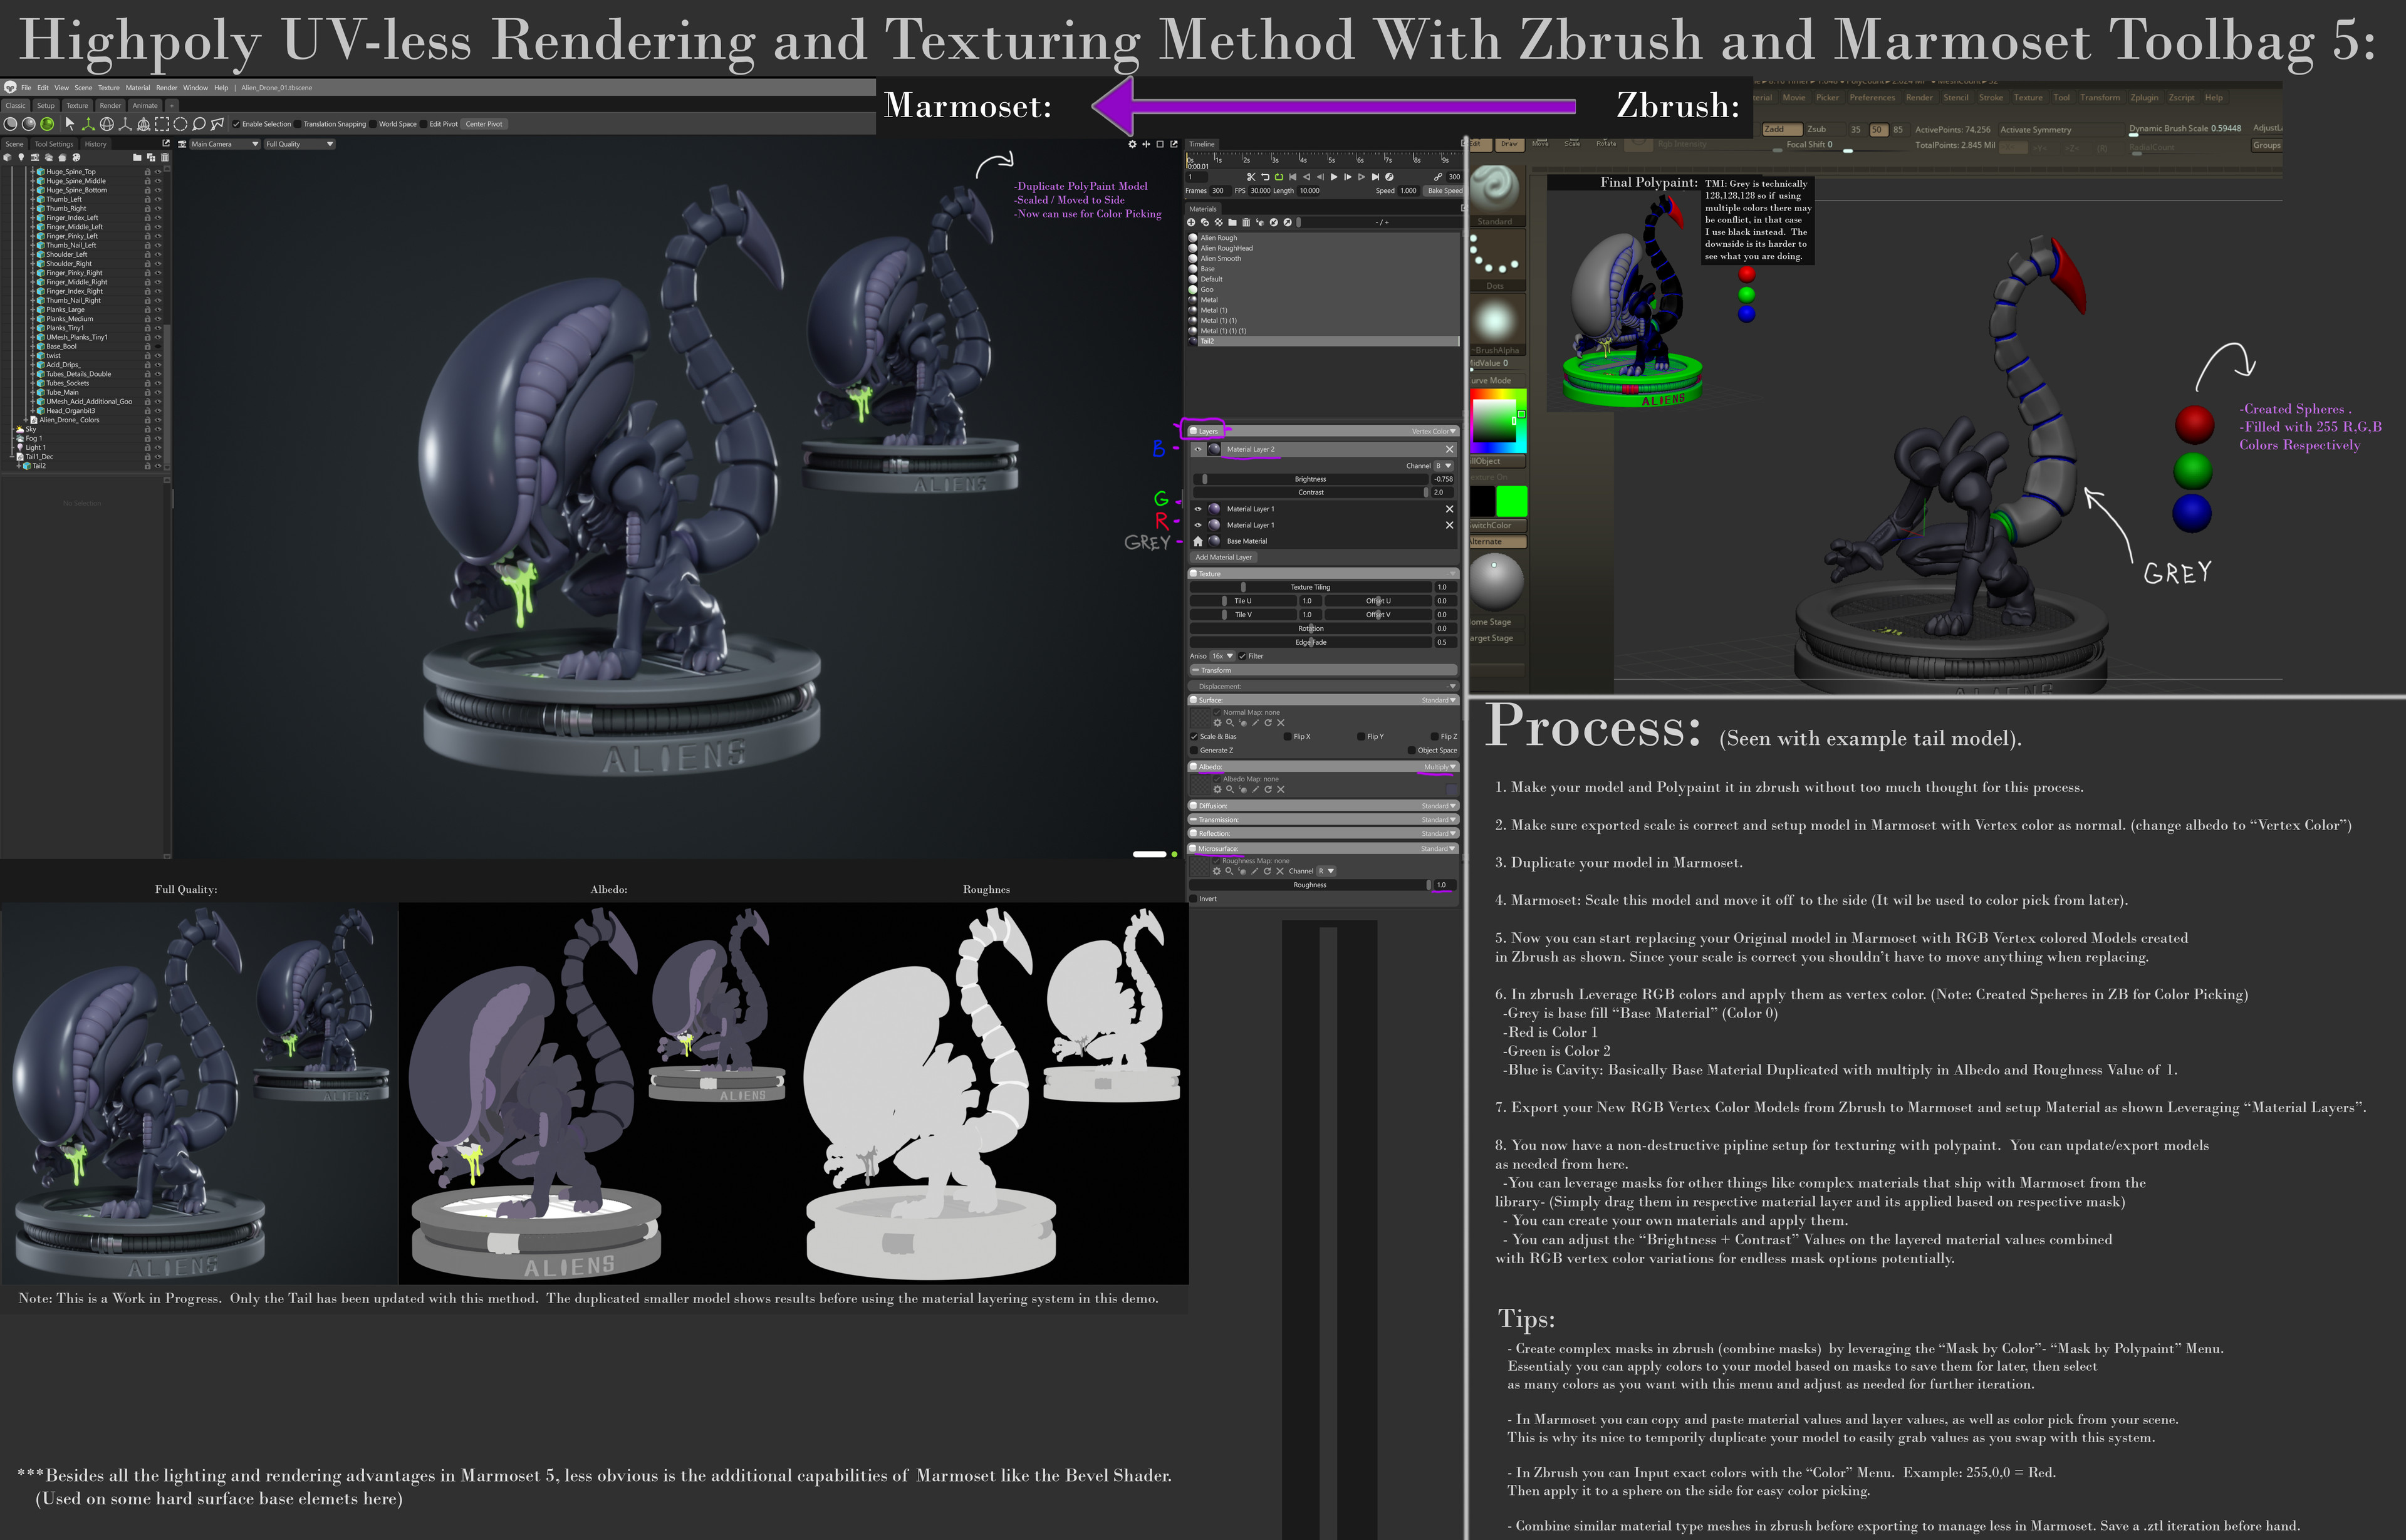Open the layer Channel B dropdown

click(1444, 466)
